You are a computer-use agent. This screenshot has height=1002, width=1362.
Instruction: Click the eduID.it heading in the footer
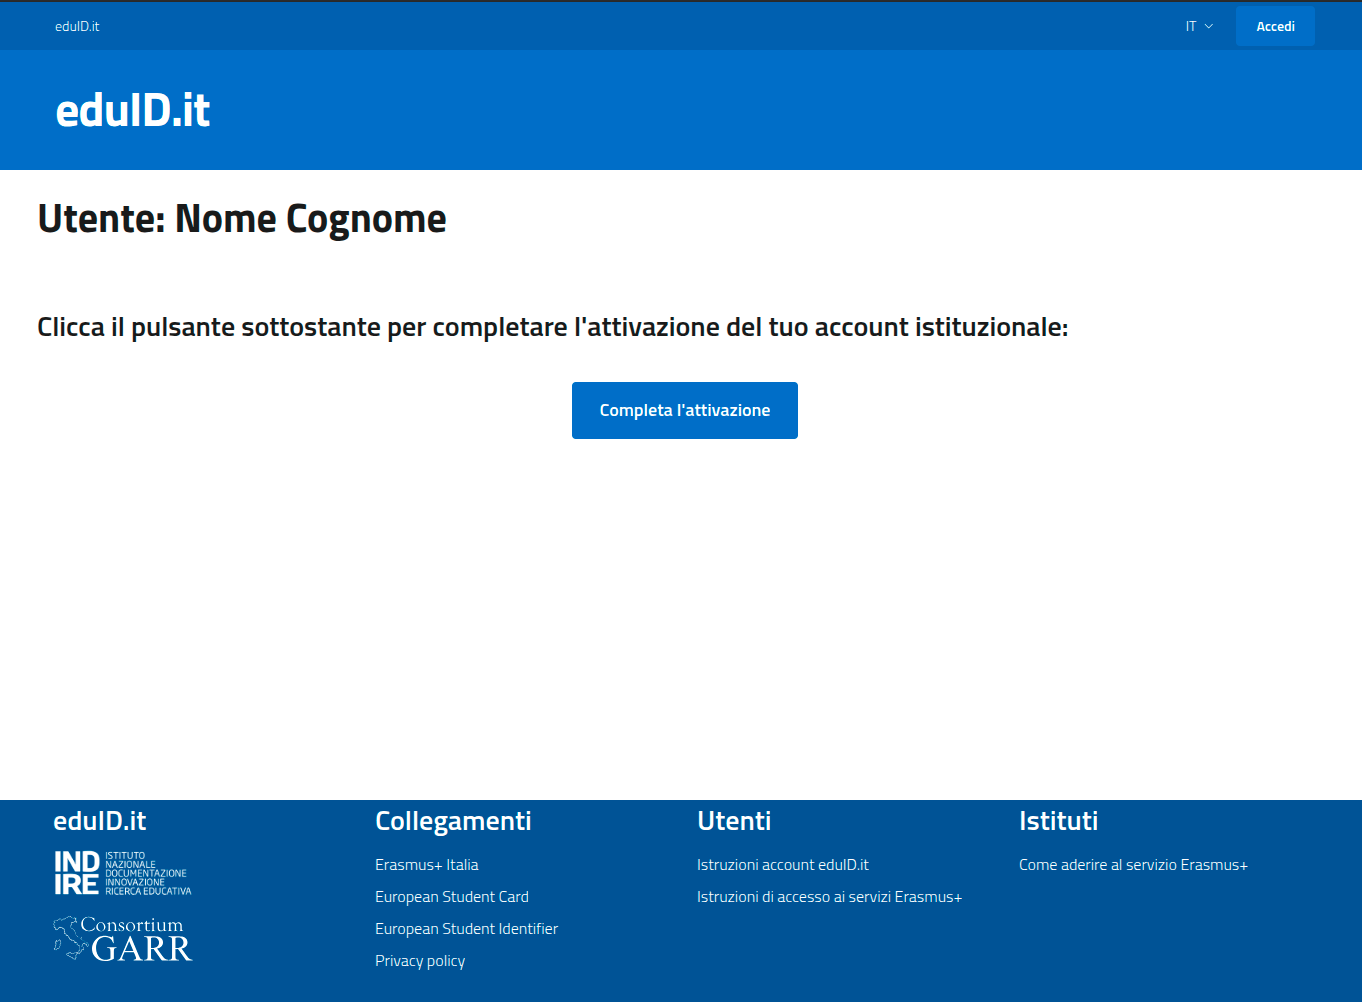(100, 821)
